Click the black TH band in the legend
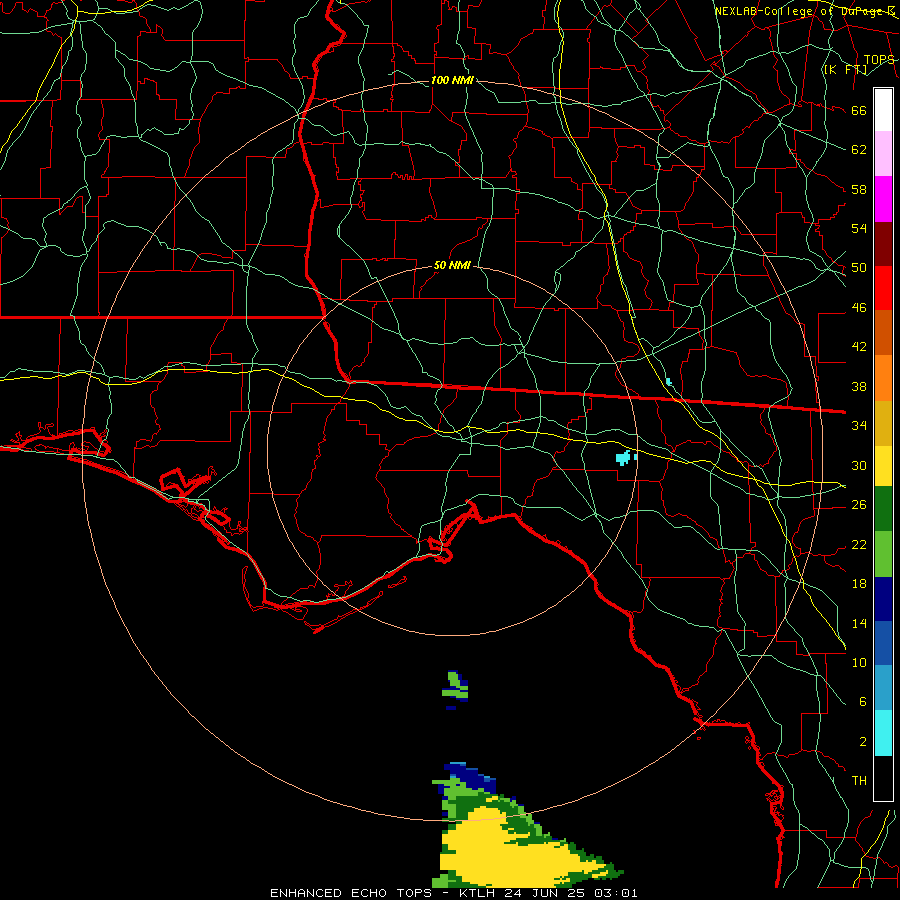 pos(883,778)
